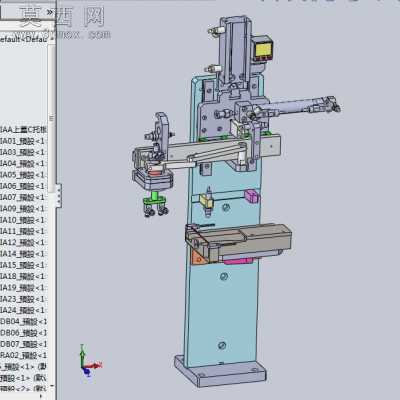This screenshot has height=400, width=400.
Task: Select the IA10 component in the tree
Action: click(x=23, y=220)
